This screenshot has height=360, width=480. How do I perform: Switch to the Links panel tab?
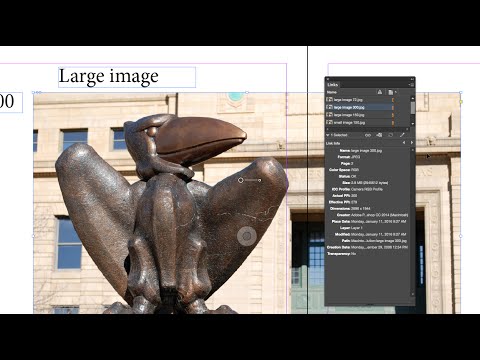(x=333, y=85)
